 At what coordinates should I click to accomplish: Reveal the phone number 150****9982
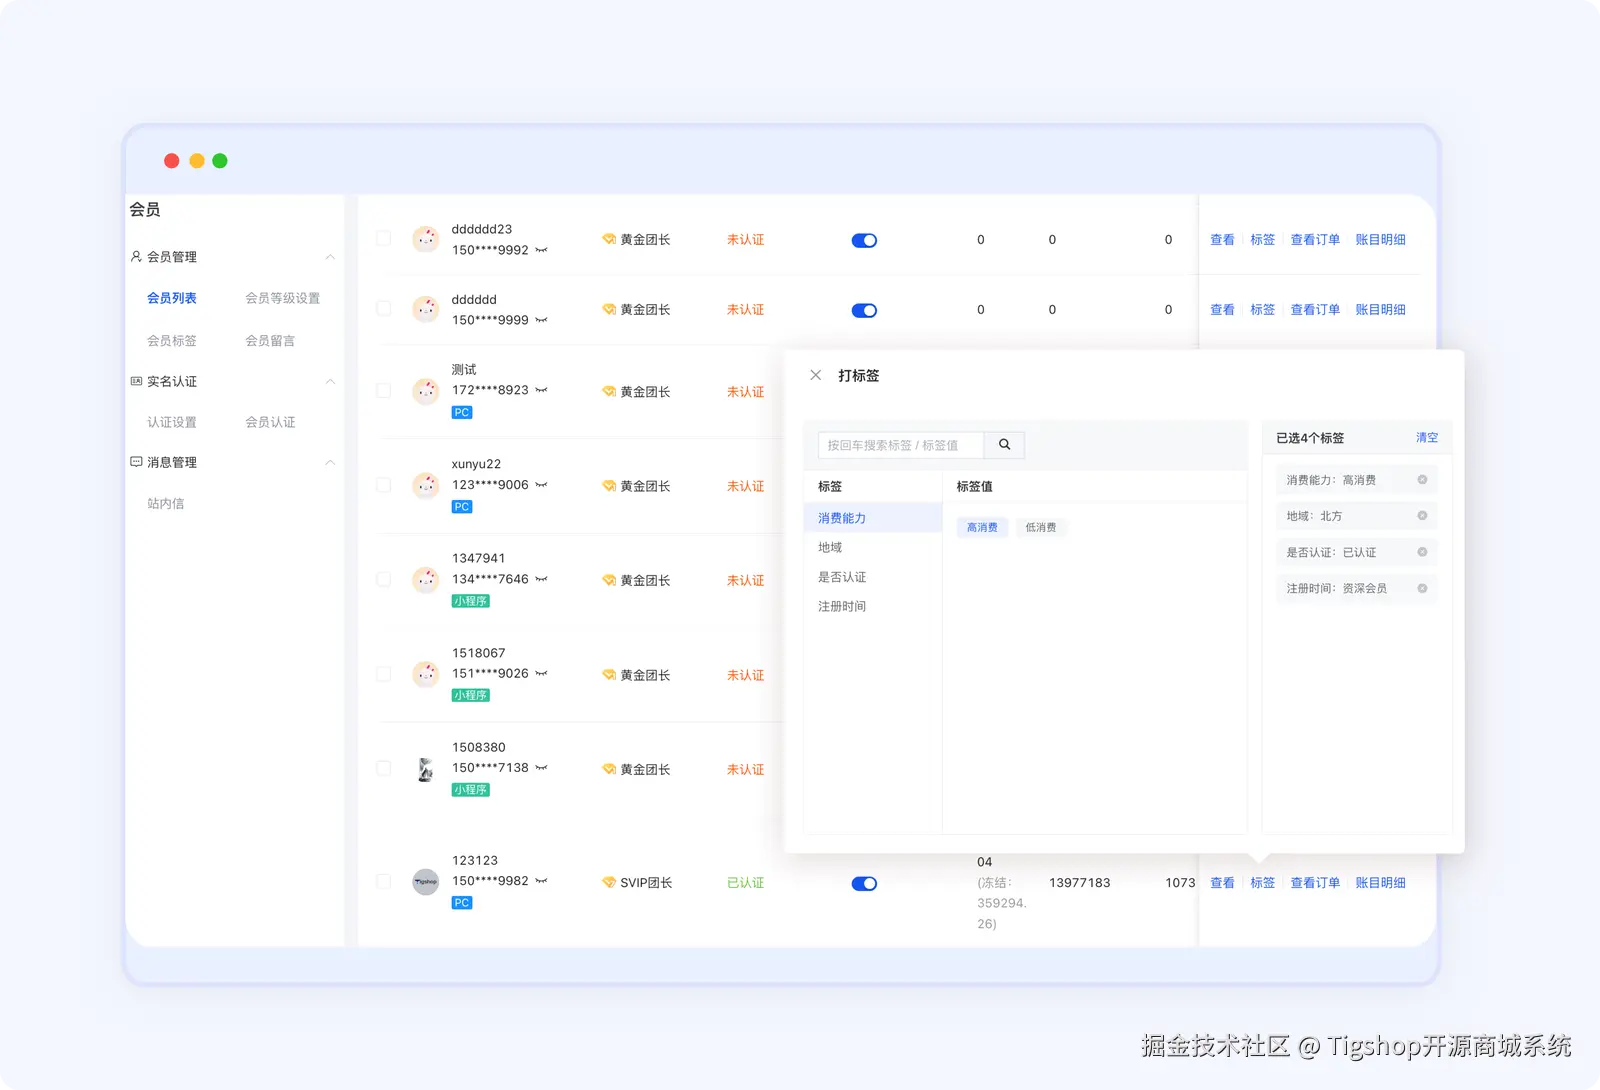click(x=541, y=881)
